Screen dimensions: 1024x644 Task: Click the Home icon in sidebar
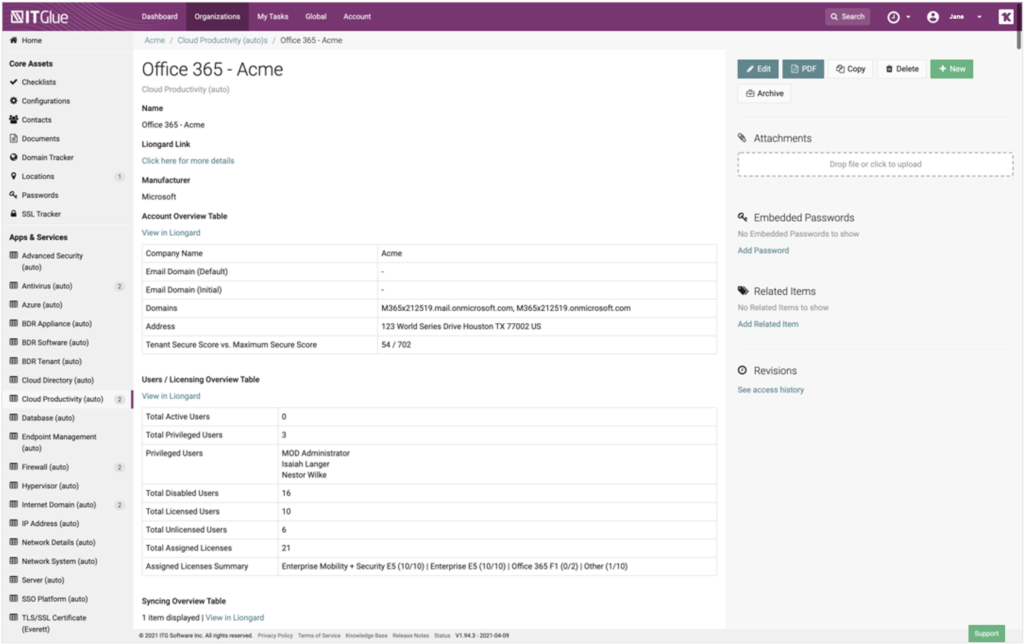point(13,40)
